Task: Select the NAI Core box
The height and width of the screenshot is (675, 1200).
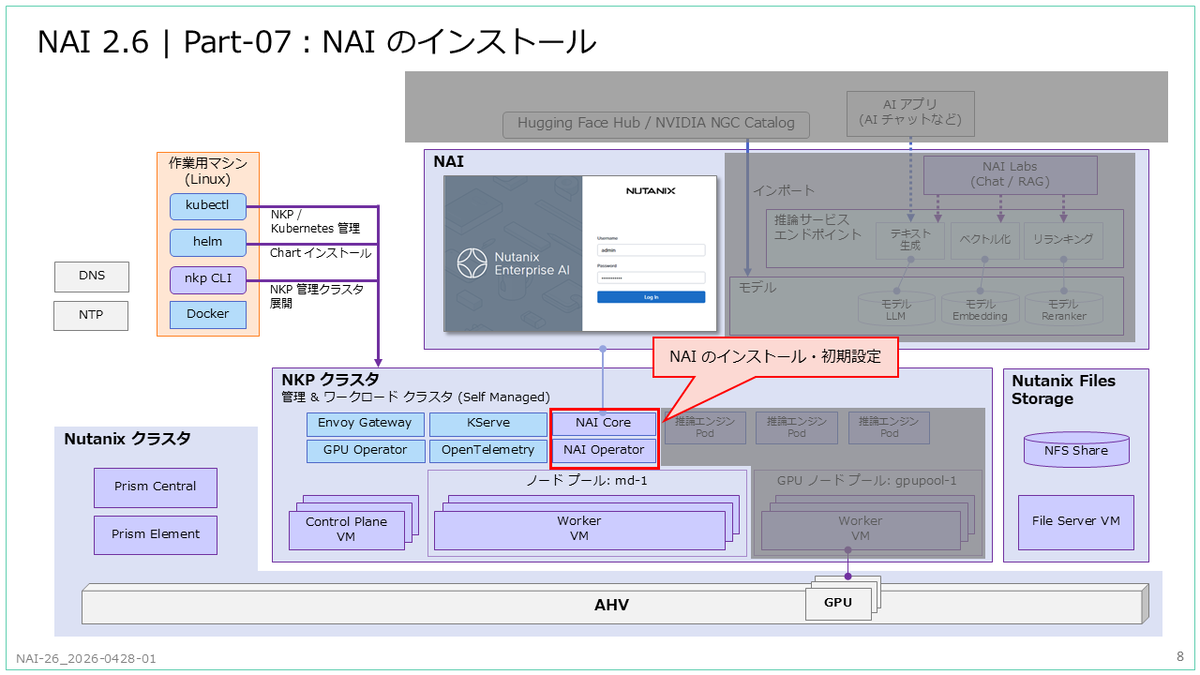Action: coord(604,423)
